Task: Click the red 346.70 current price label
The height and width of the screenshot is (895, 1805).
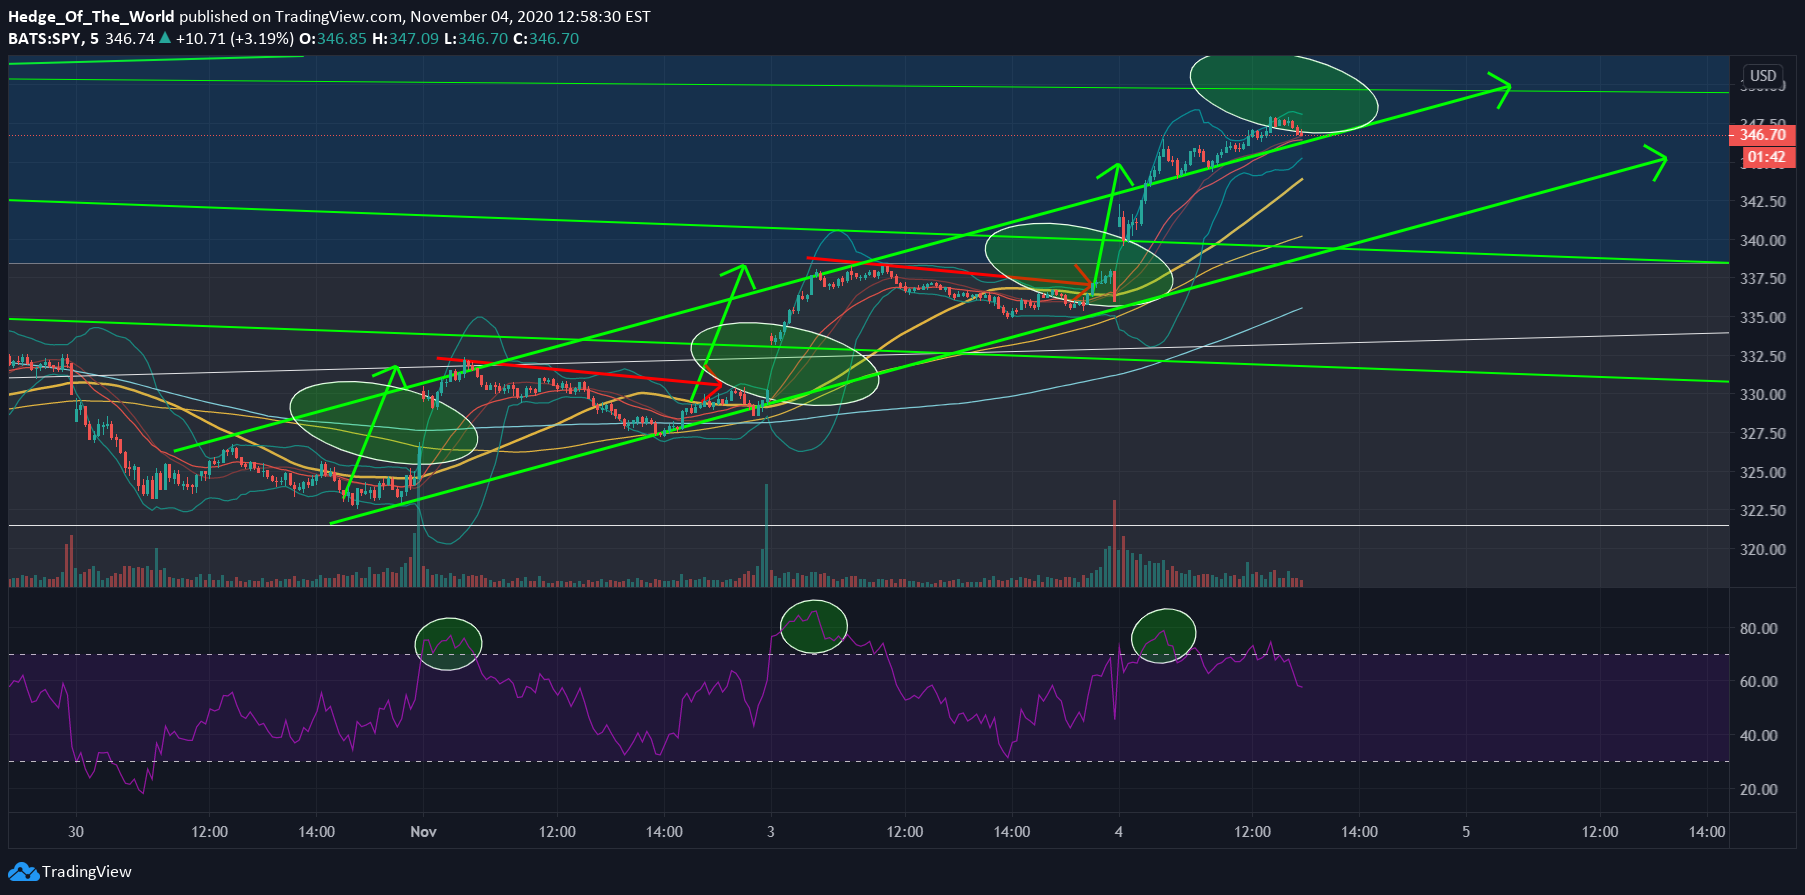Action: pyautogui.click(x=1763, y=134)
